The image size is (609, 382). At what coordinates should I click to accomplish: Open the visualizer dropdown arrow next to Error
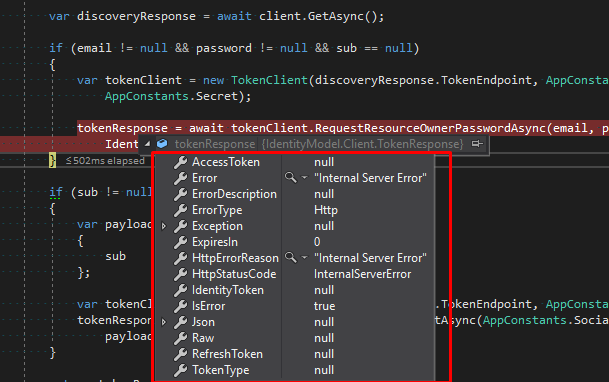tap(304, 178)
